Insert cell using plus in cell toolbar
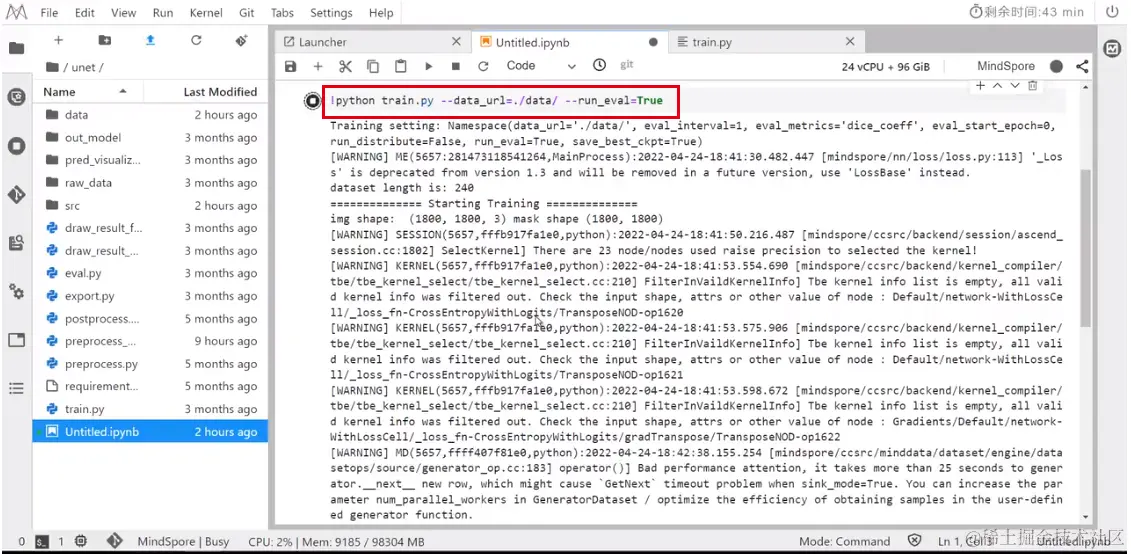This screenshot has width=1131, height=554. [x=980, y=85]
